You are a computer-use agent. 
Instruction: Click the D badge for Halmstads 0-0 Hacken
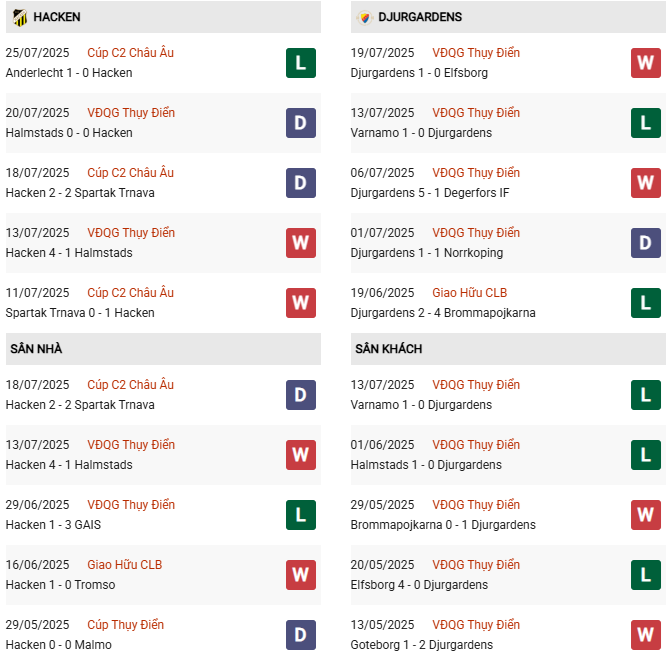[x=301, y=123]
